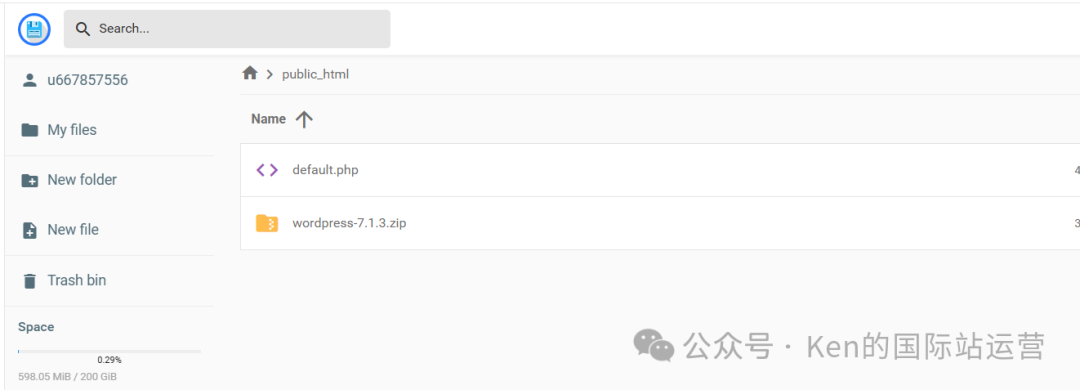Click into the Search input field
This screenshot has width=1080, height=390.
[x=227, y=29]
